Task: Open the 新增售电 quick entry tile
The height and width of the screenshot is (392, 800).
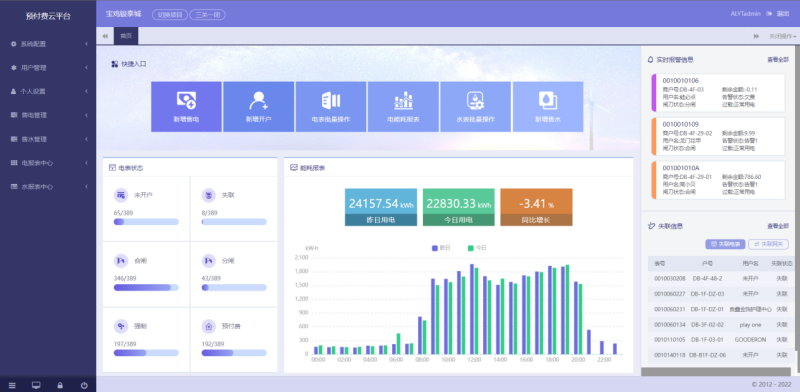Action: click(x=186, y=107)
